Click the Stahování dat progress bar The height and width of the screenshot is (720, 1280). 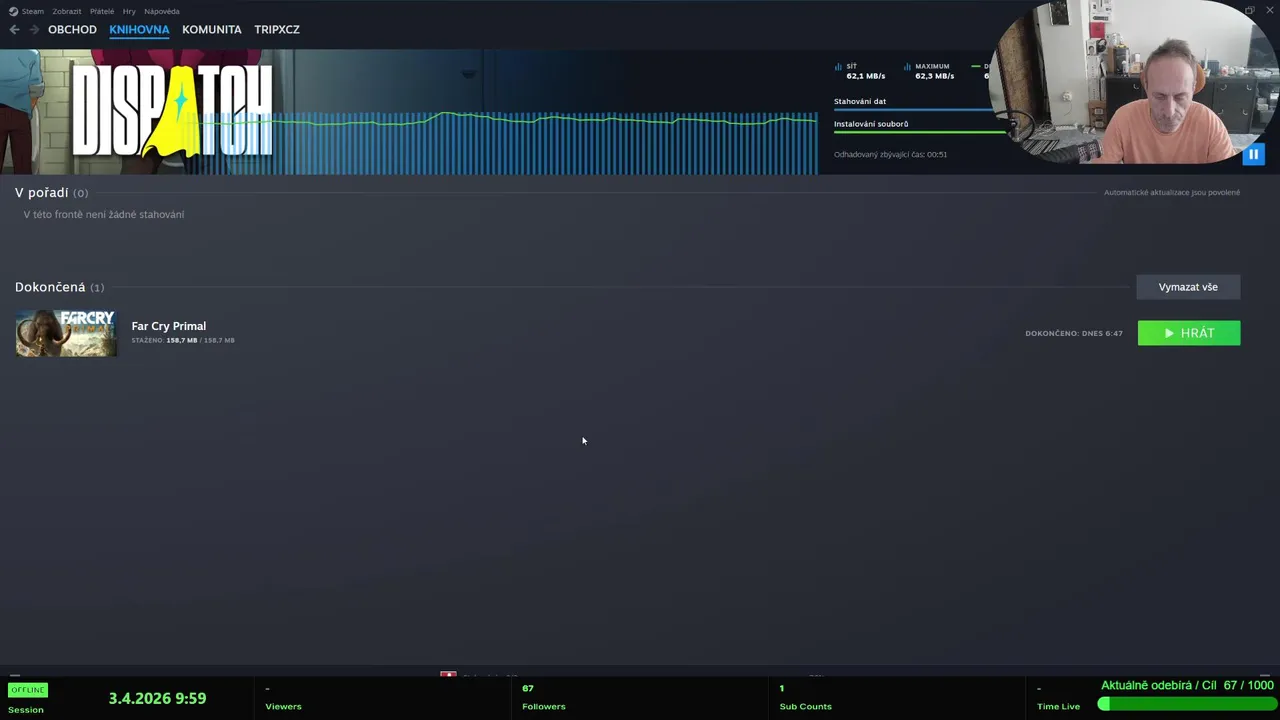click(x=912, y=109)
